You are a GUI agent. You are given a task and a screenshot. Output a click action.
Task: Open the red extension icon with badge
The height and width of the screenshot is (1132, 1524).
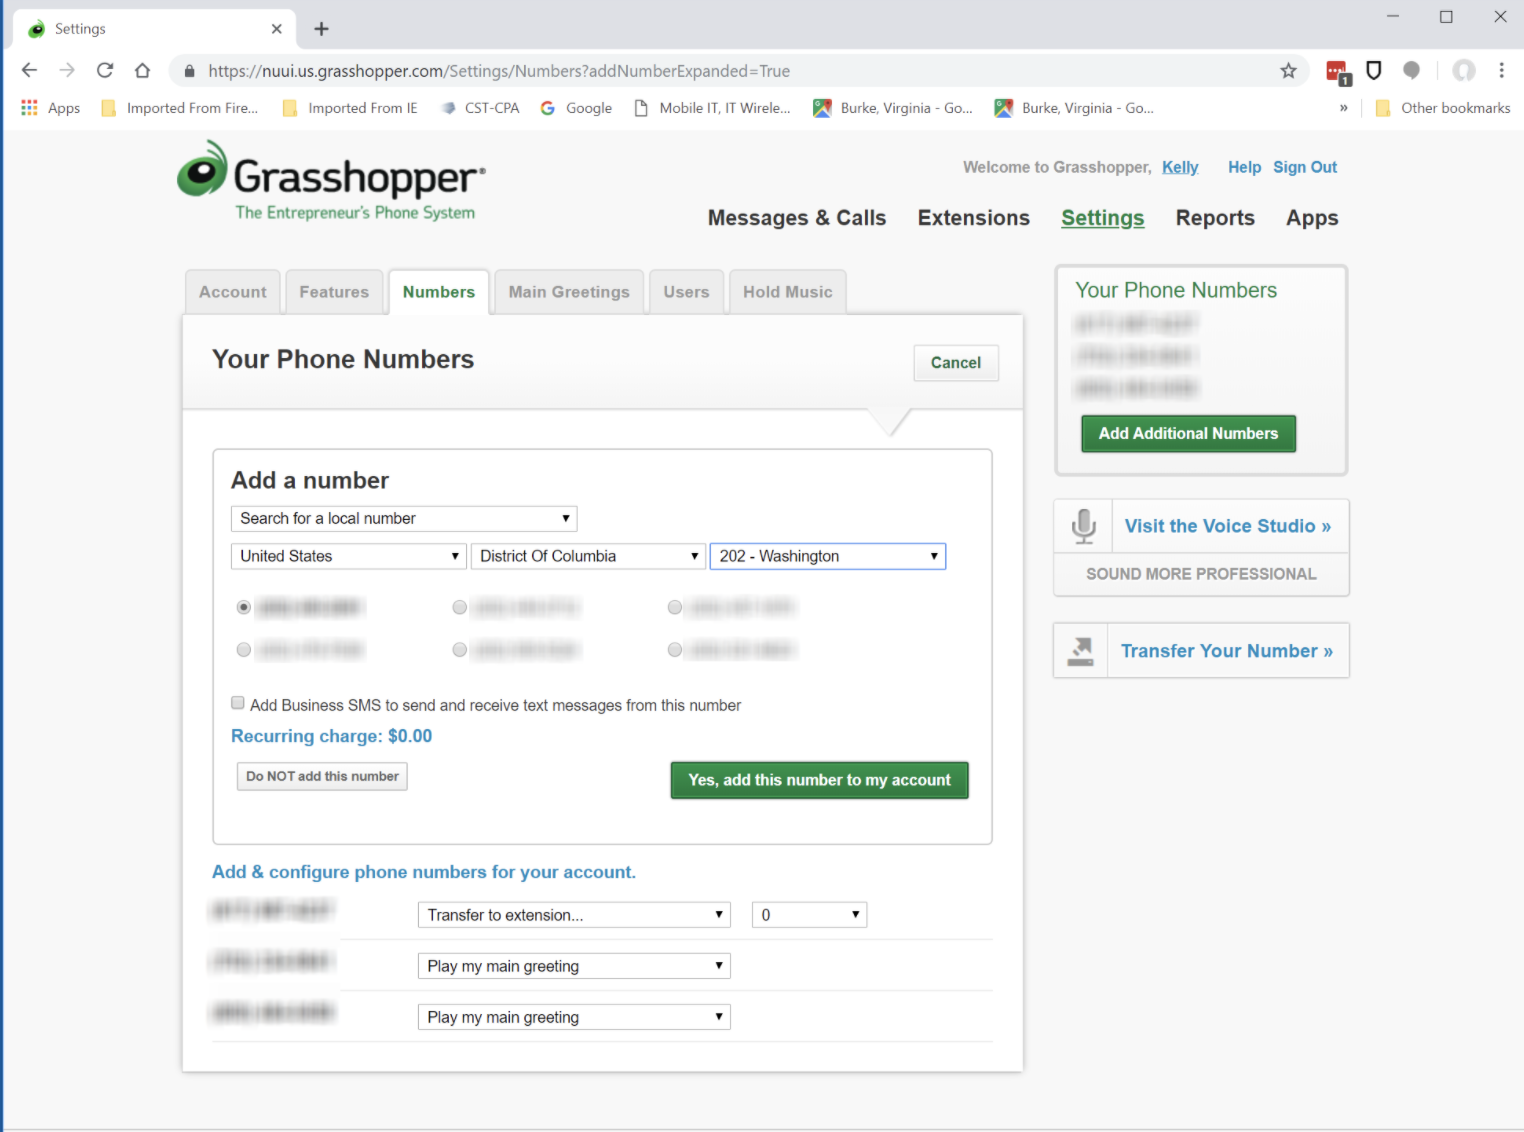[1337, 71]
